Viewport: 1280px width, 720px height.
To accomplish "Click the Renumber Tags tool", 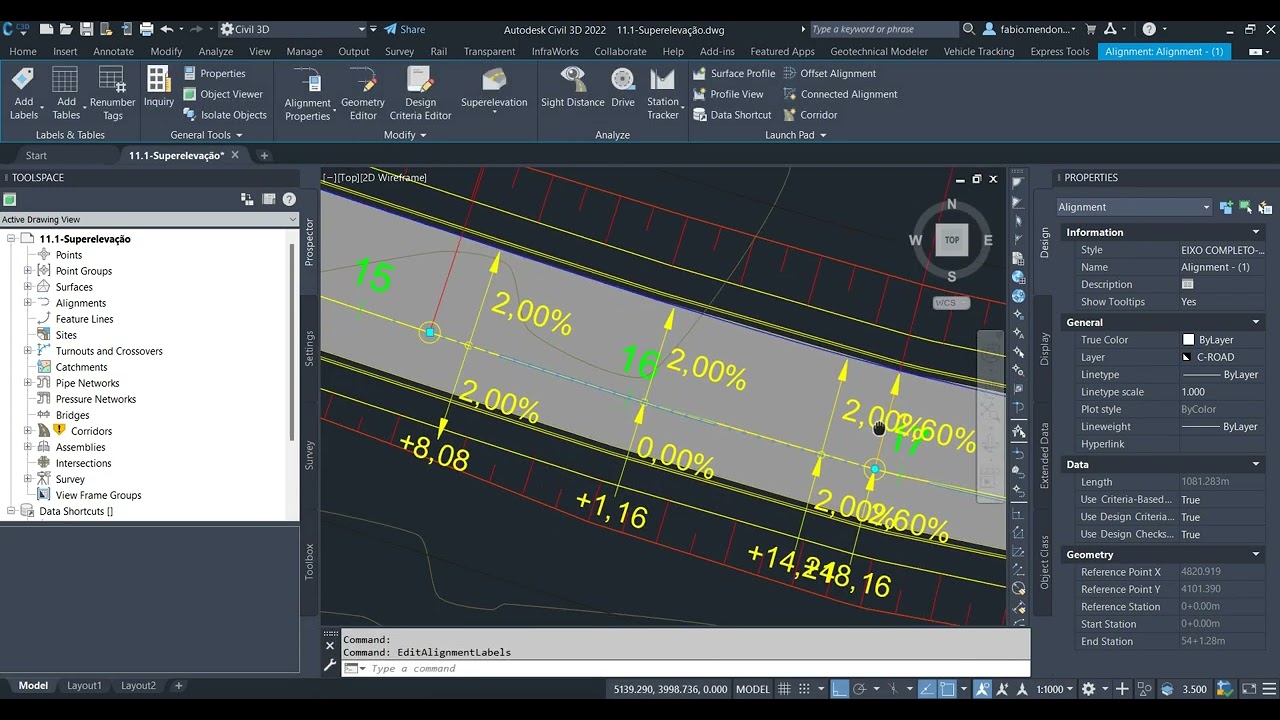I will tap(112, 92).
